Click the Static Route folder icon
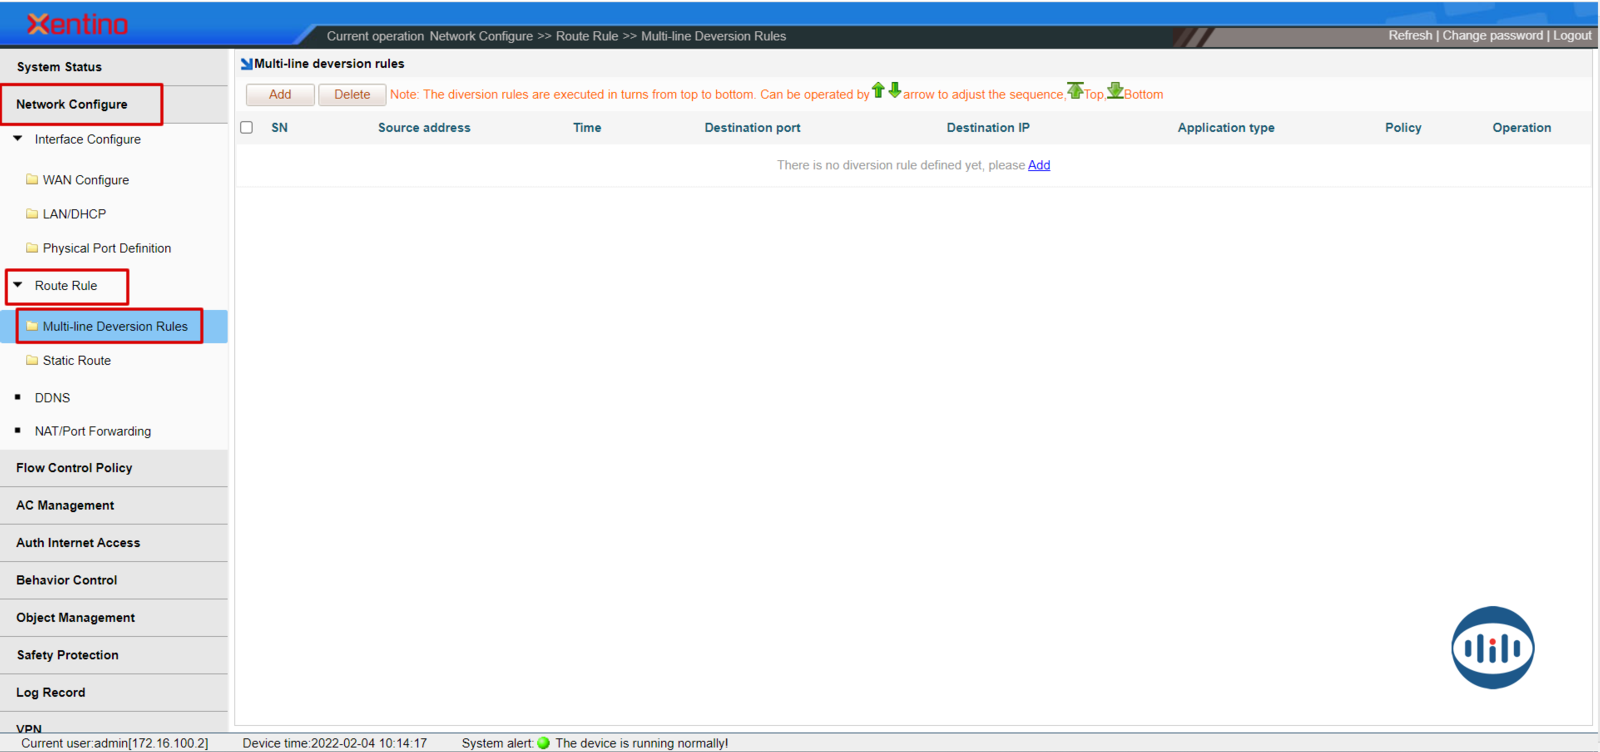The width and height of the screenshot is (1600, 752). click(x=32, y=360)
